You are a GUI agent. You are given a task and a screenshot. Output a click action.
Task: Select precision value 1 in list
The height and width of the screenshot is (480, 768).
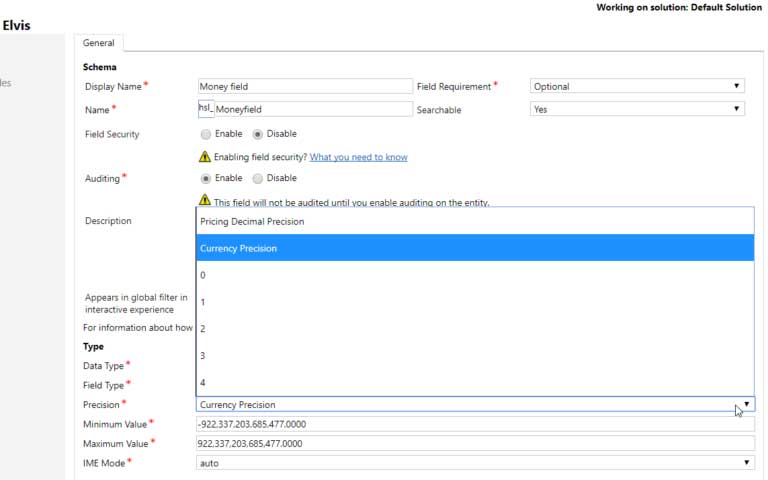(475, 302)
